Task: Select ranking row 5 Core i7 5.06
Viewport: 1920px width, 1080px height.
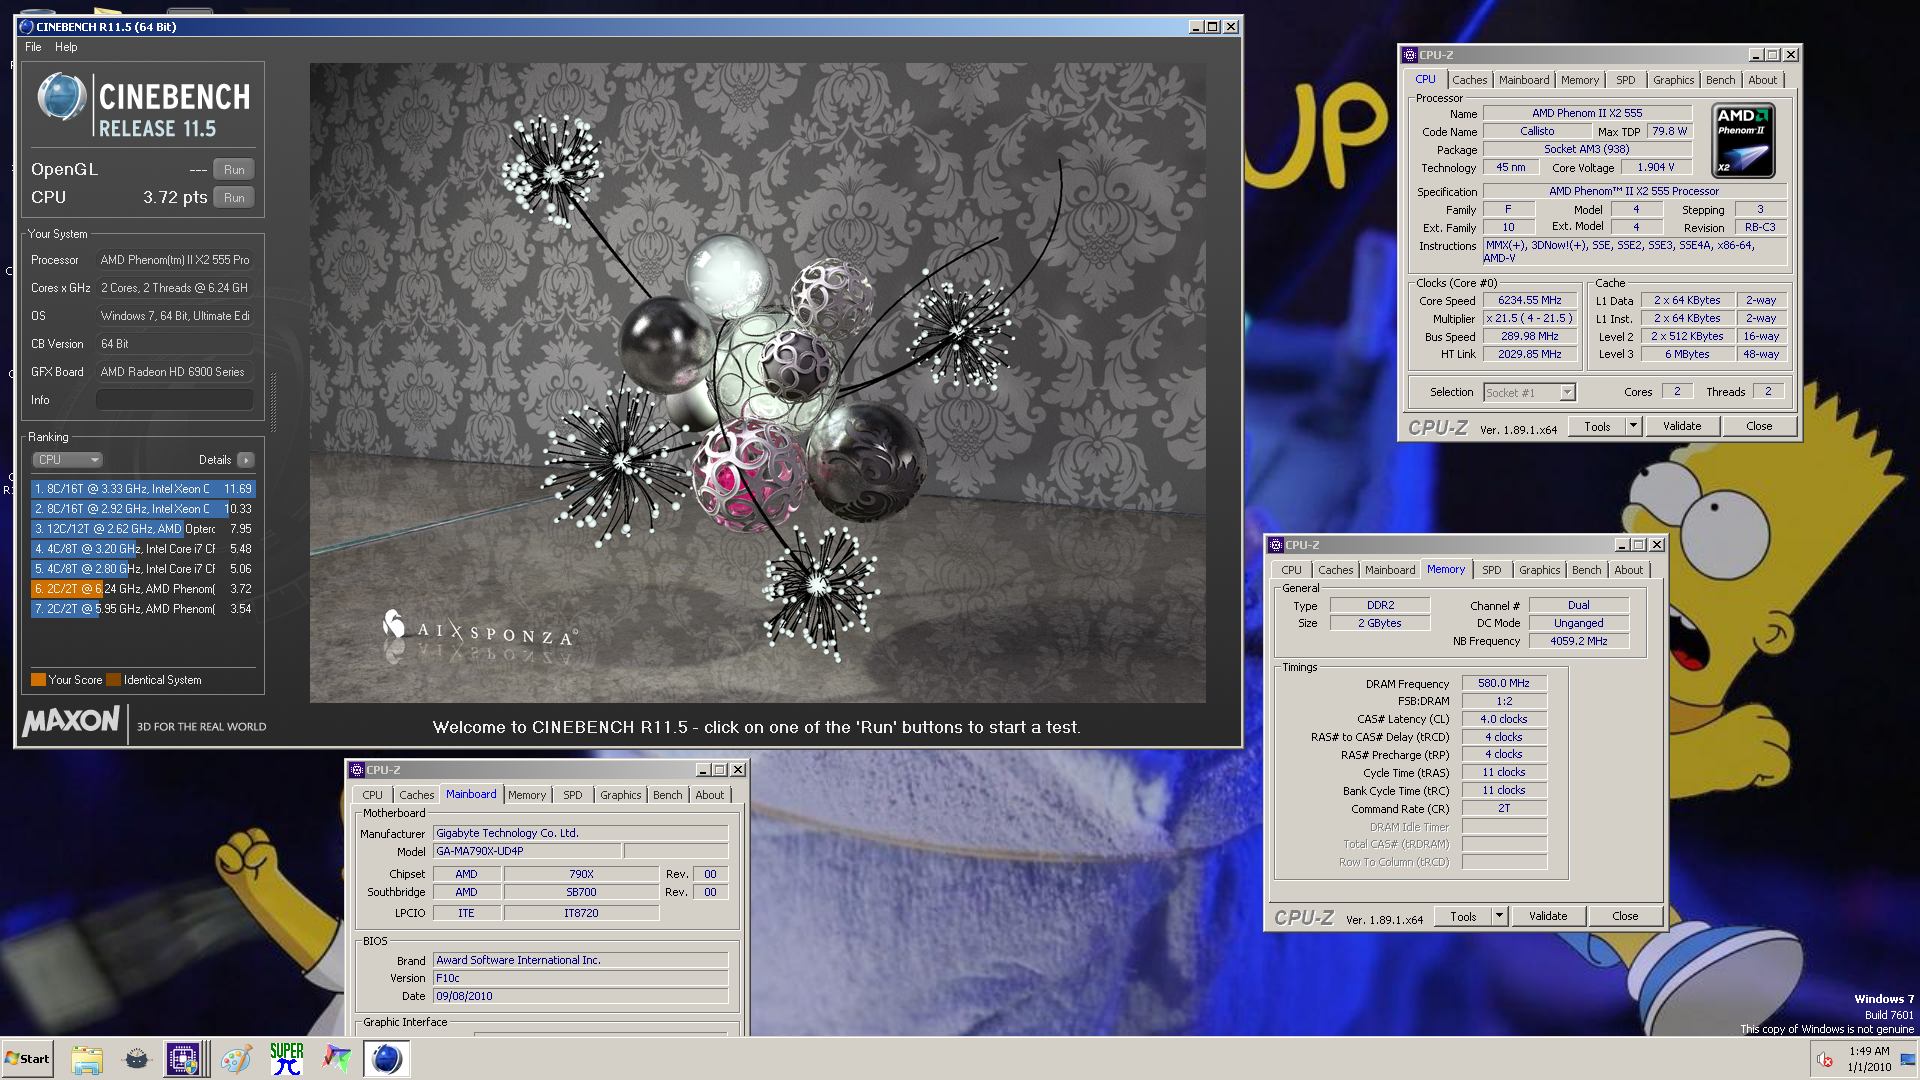Action: pyautogui.click(x=143, y=569)
